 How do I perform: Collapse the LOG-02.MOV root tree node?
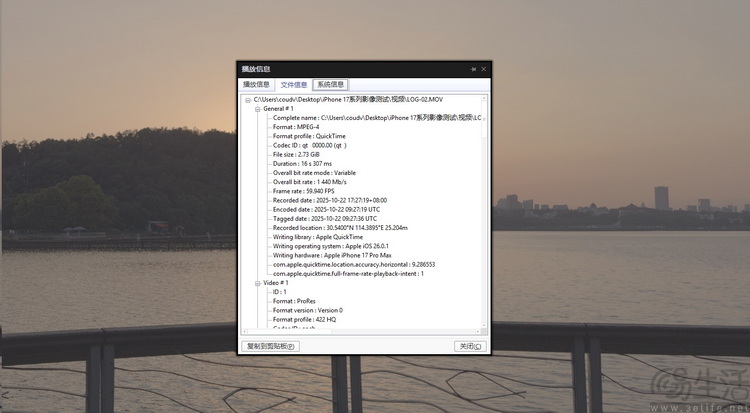pos(248,100)
